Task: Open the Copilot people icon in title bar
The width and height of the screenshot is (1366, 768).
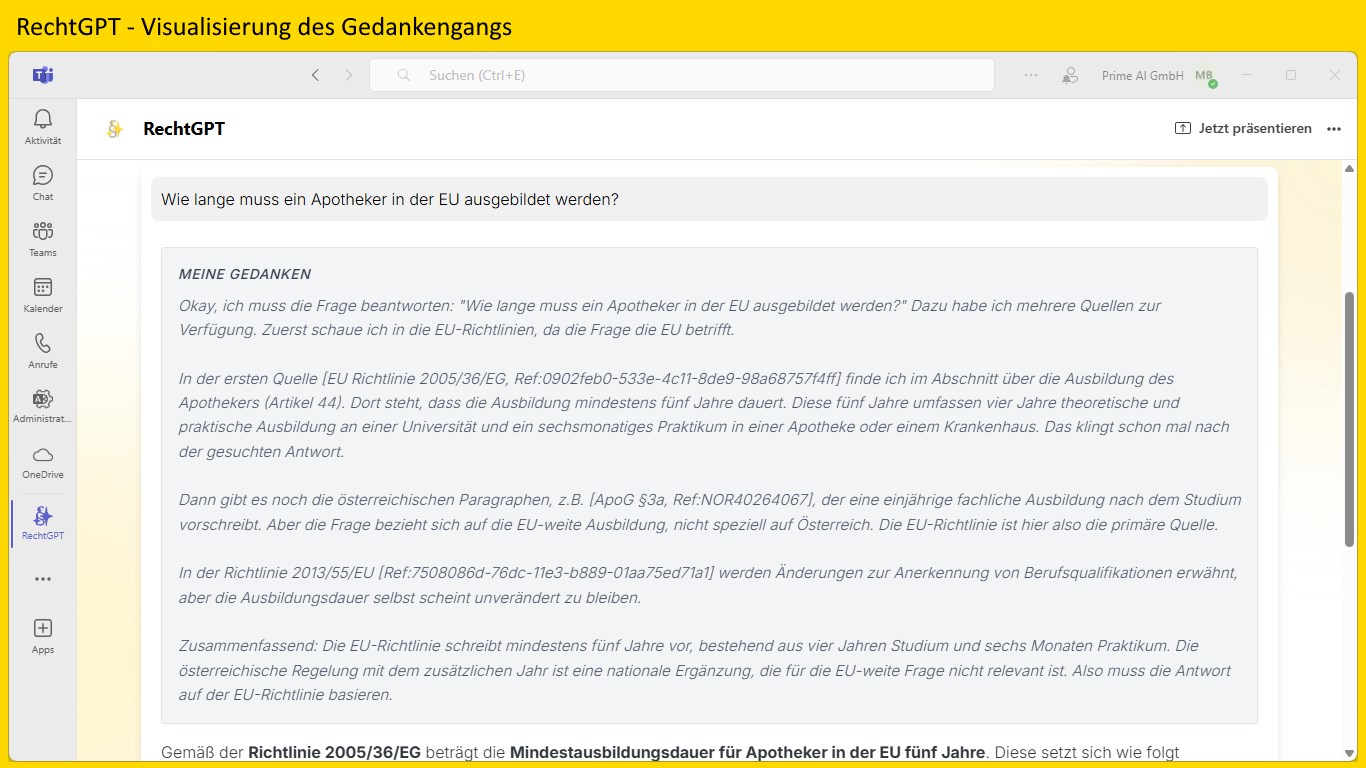Action: pyautogui.click(x=1070, y=75)
